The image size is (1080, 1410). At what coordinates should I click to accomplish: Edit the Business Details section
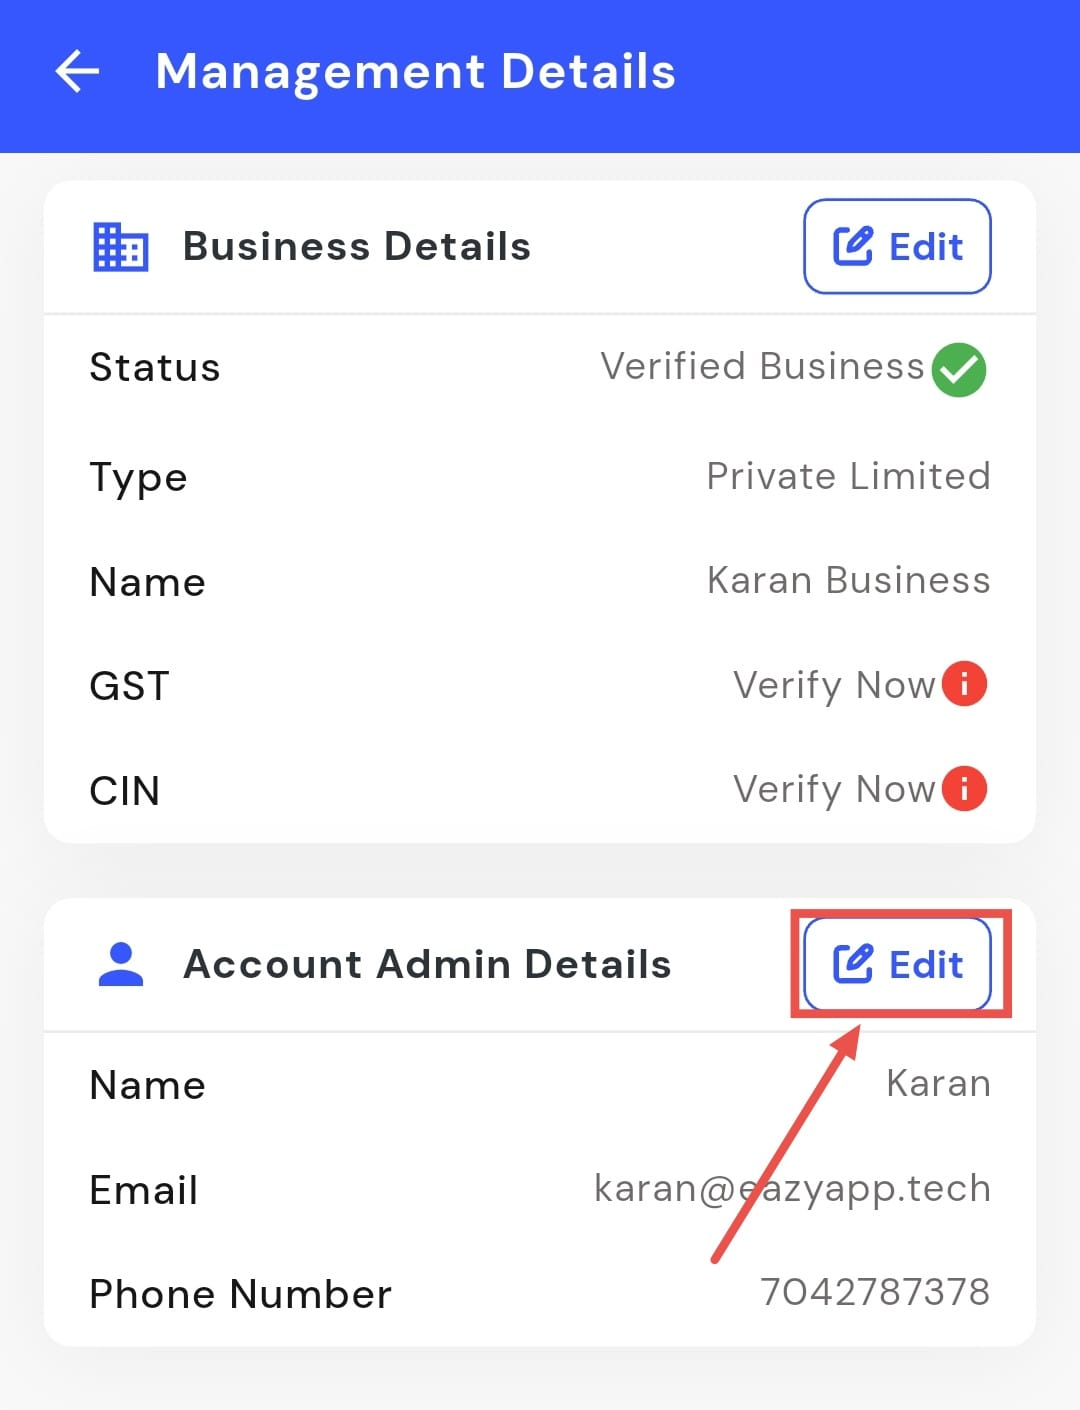[897, 247]
